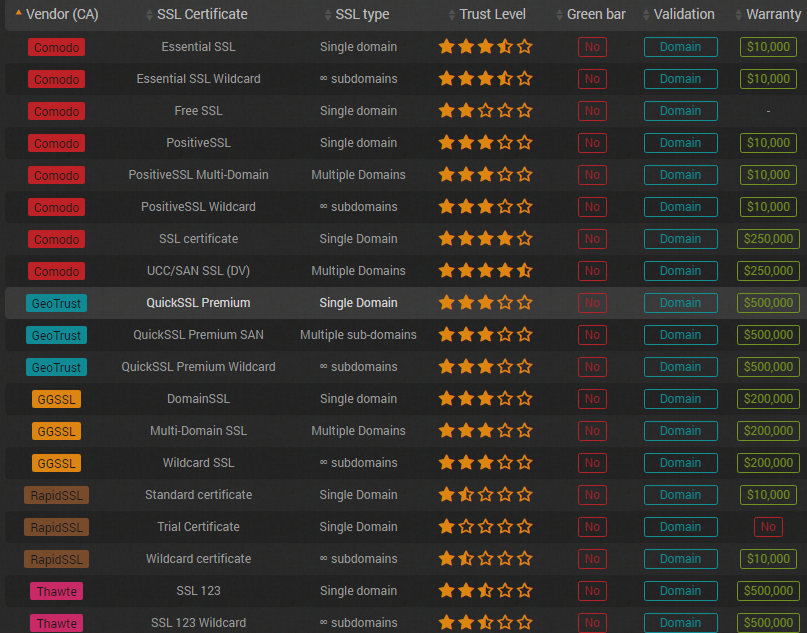This screenshot has width=807, height=633.
Task: Select Wildcard SSL certificate name
Action: [x=199, y=463]
